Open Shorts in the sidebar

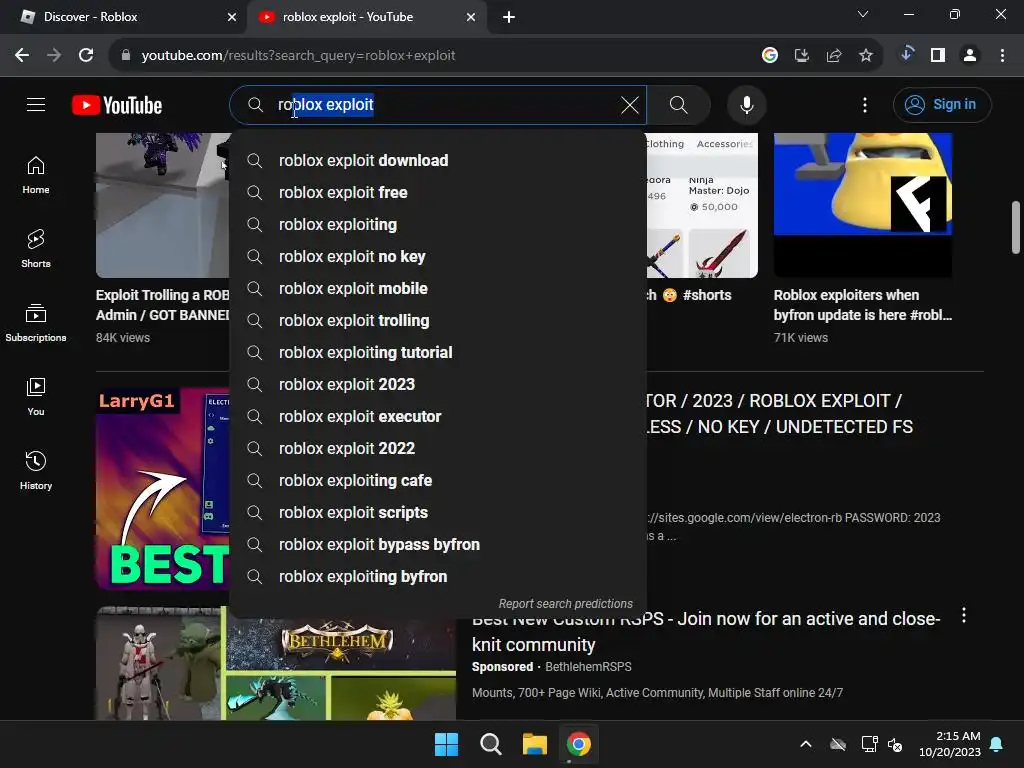point(36,249)
